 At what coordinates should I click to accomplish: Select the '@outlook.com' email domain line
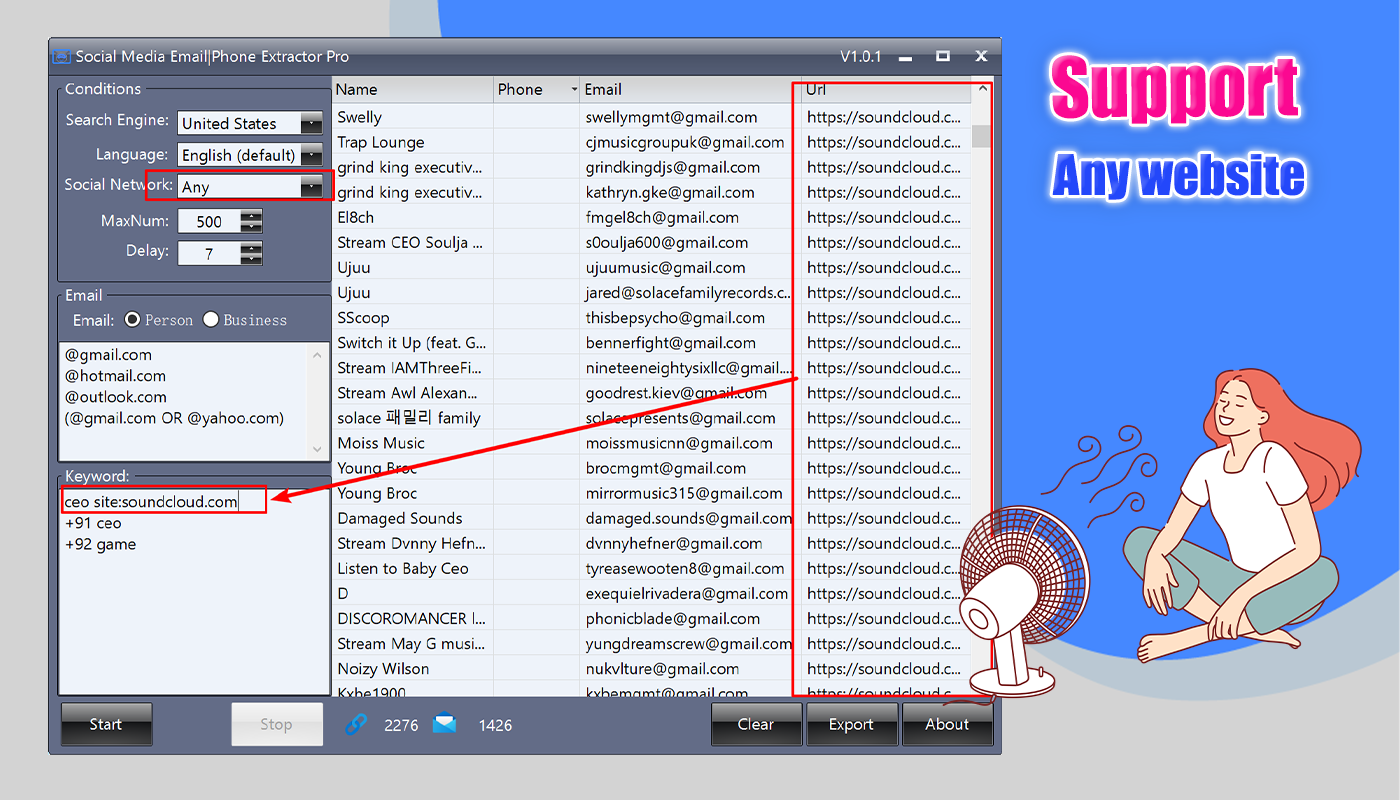pos(115,397)
